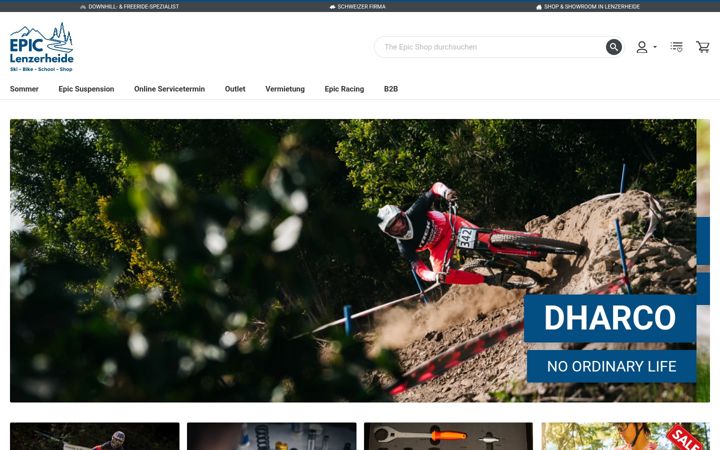Expand the account dropdown arrow

[x=655, y=47]
